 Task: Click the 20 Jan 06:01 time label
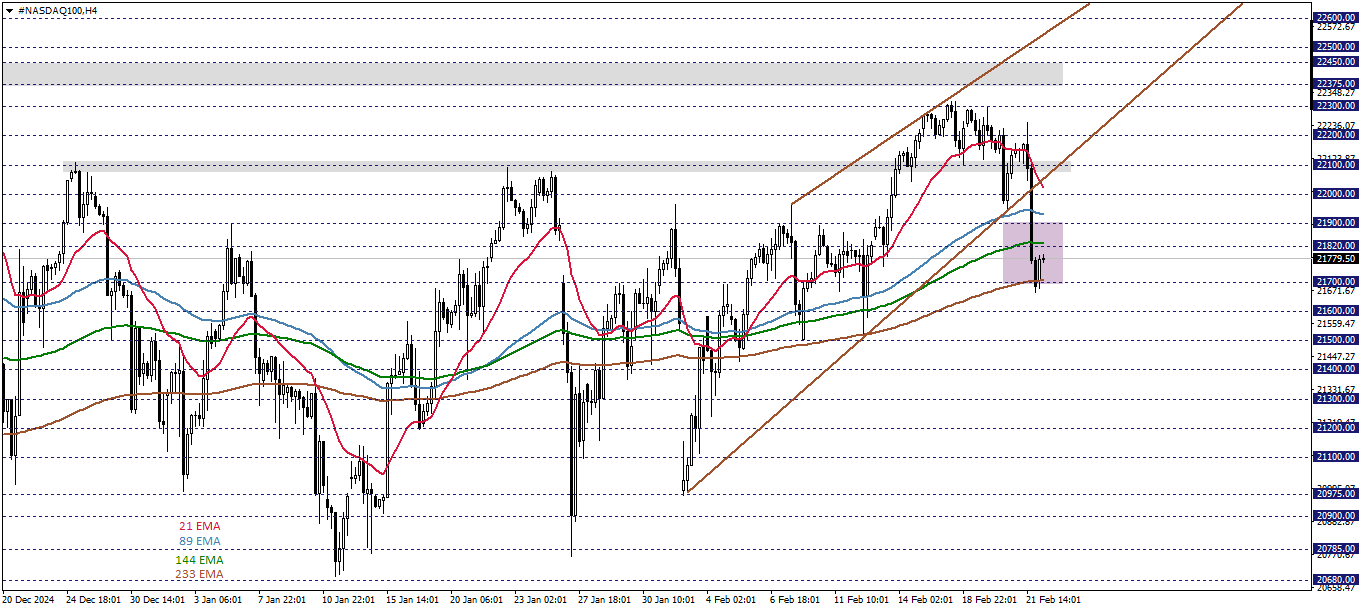coord(478,600)
